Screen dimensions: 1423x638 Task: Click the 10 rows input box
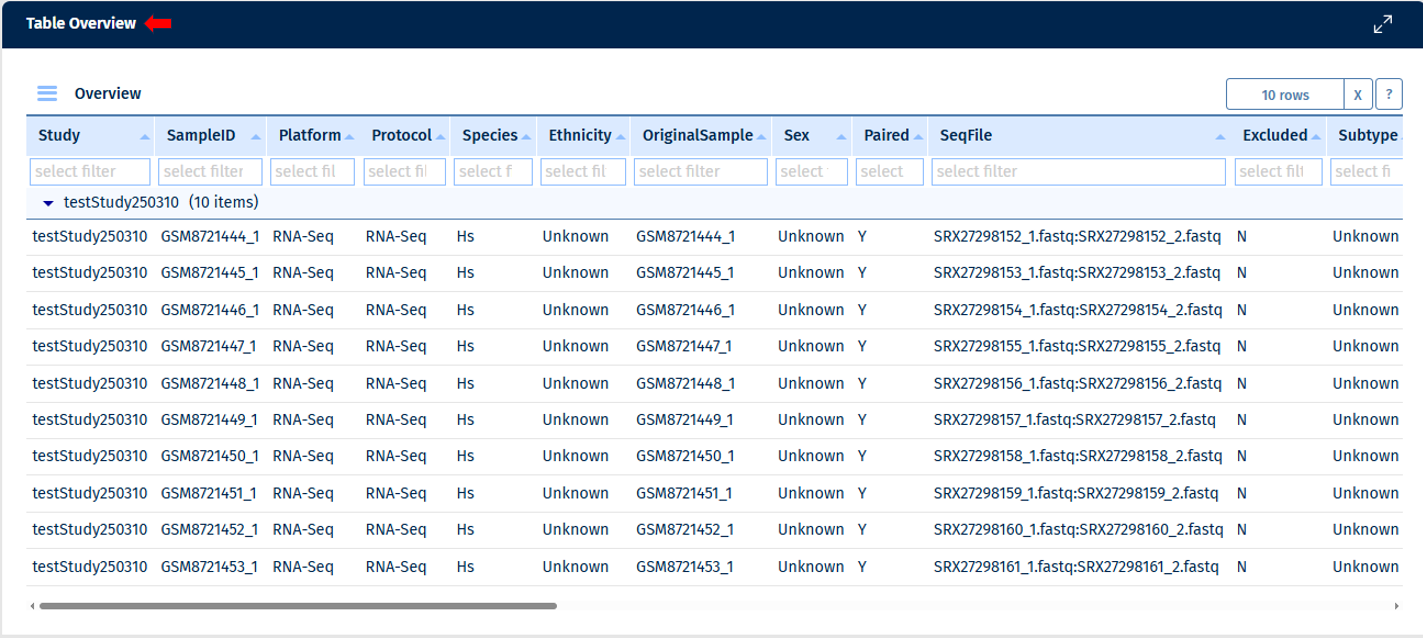pos(1284,95)
